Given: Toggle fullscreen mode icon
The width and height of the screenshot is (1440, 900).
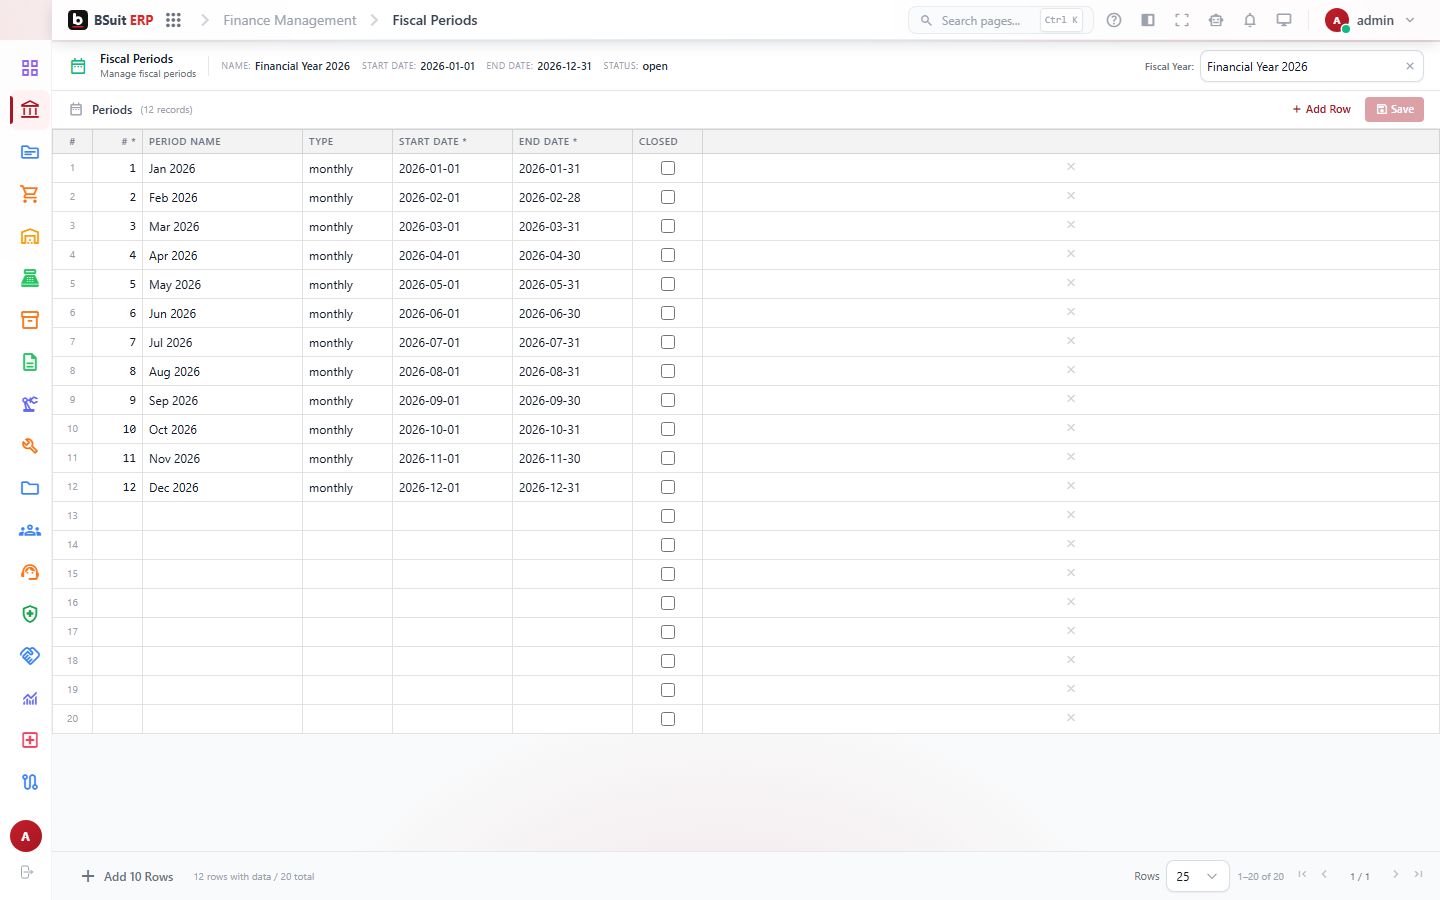Looking at the screenshot, I should click(1182, 20).
